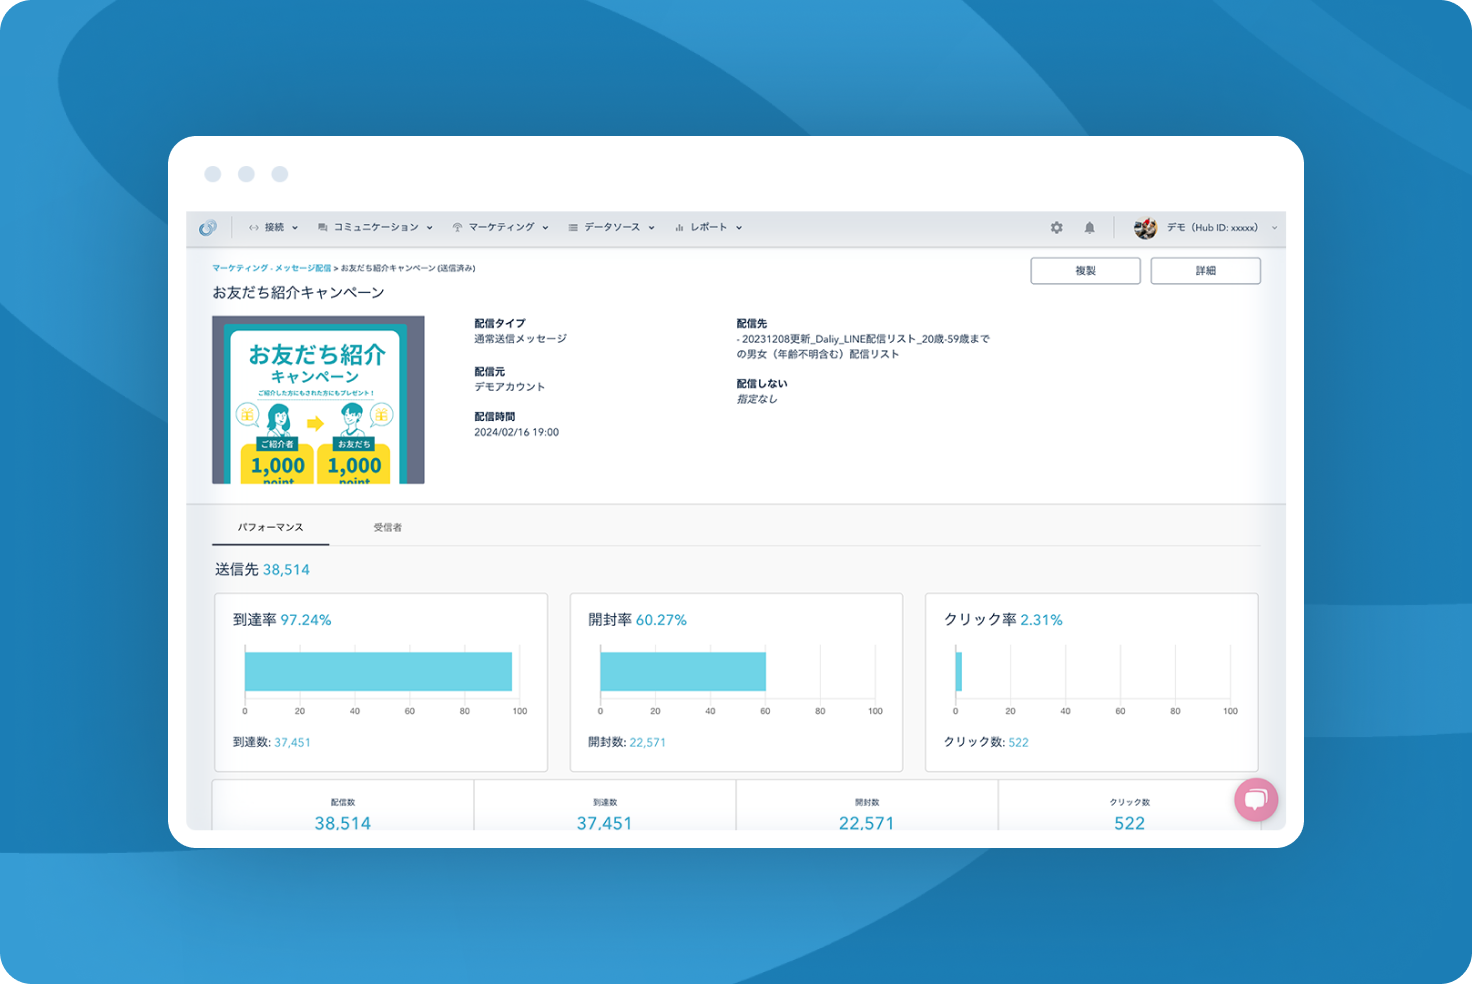
Task: Open the データソース icon in the nav bar
Action: [x=571, y=227]
